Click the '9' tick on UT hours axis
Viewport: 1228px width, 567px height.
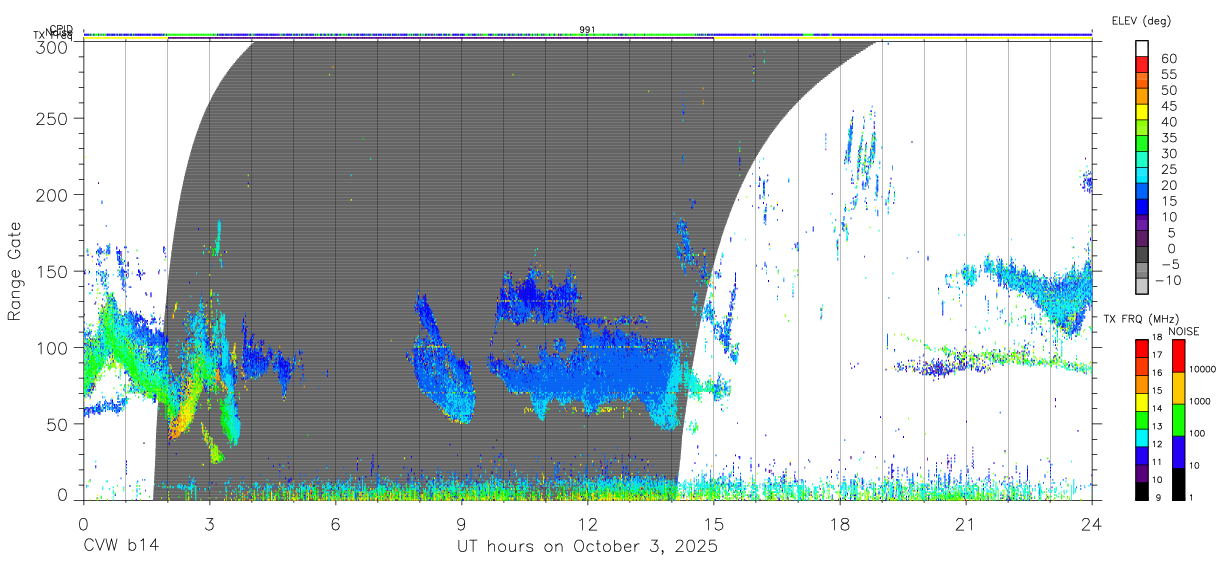(461, 523)
